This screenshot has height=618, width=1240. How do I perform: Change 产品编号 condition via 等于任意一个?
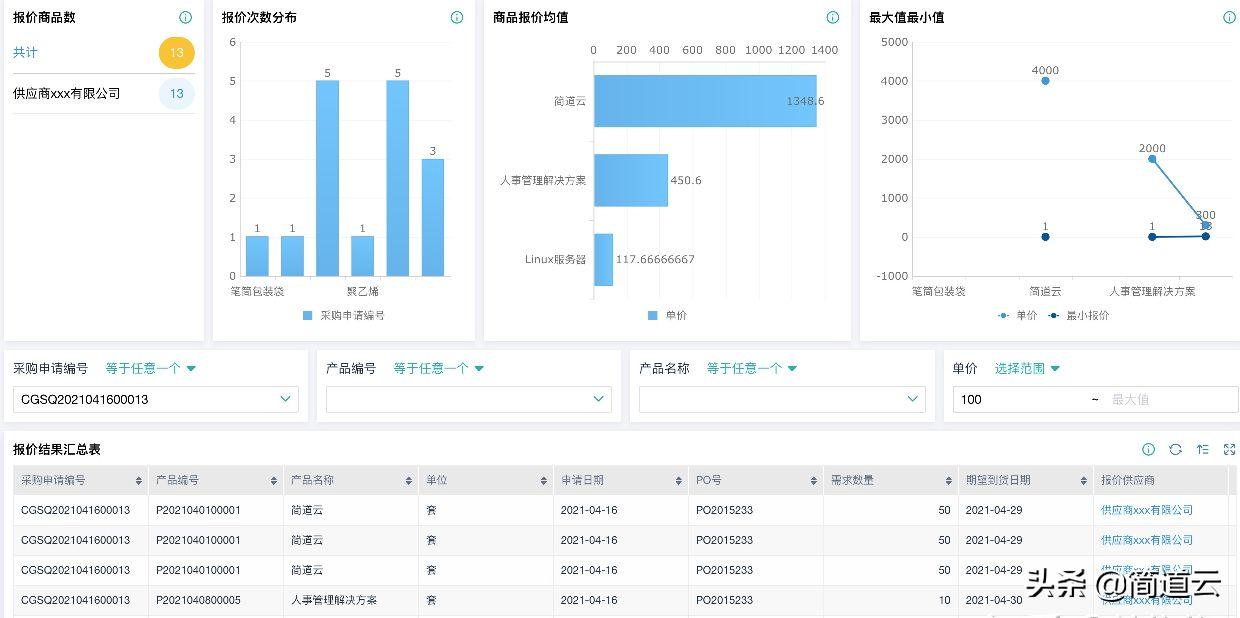(439, 368)
